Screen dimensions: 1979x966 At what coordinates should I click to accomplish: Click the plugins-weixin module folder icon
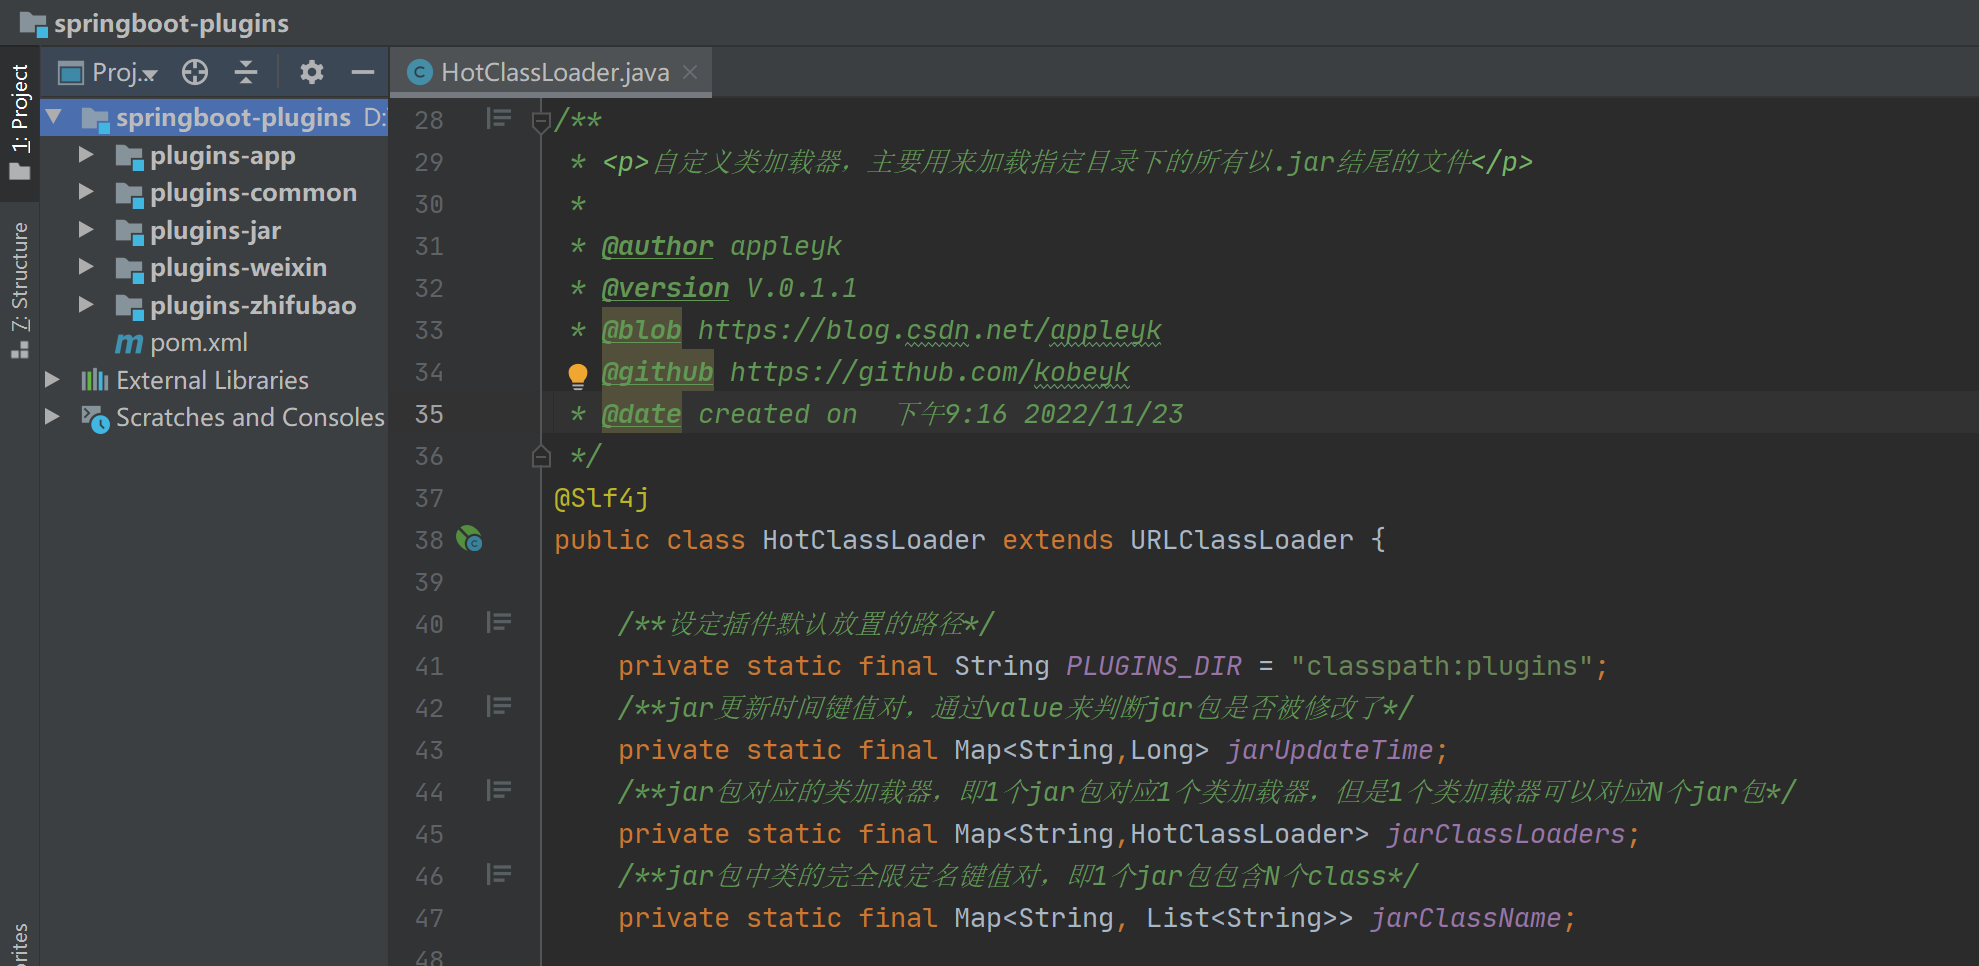[x=129, y=268]
